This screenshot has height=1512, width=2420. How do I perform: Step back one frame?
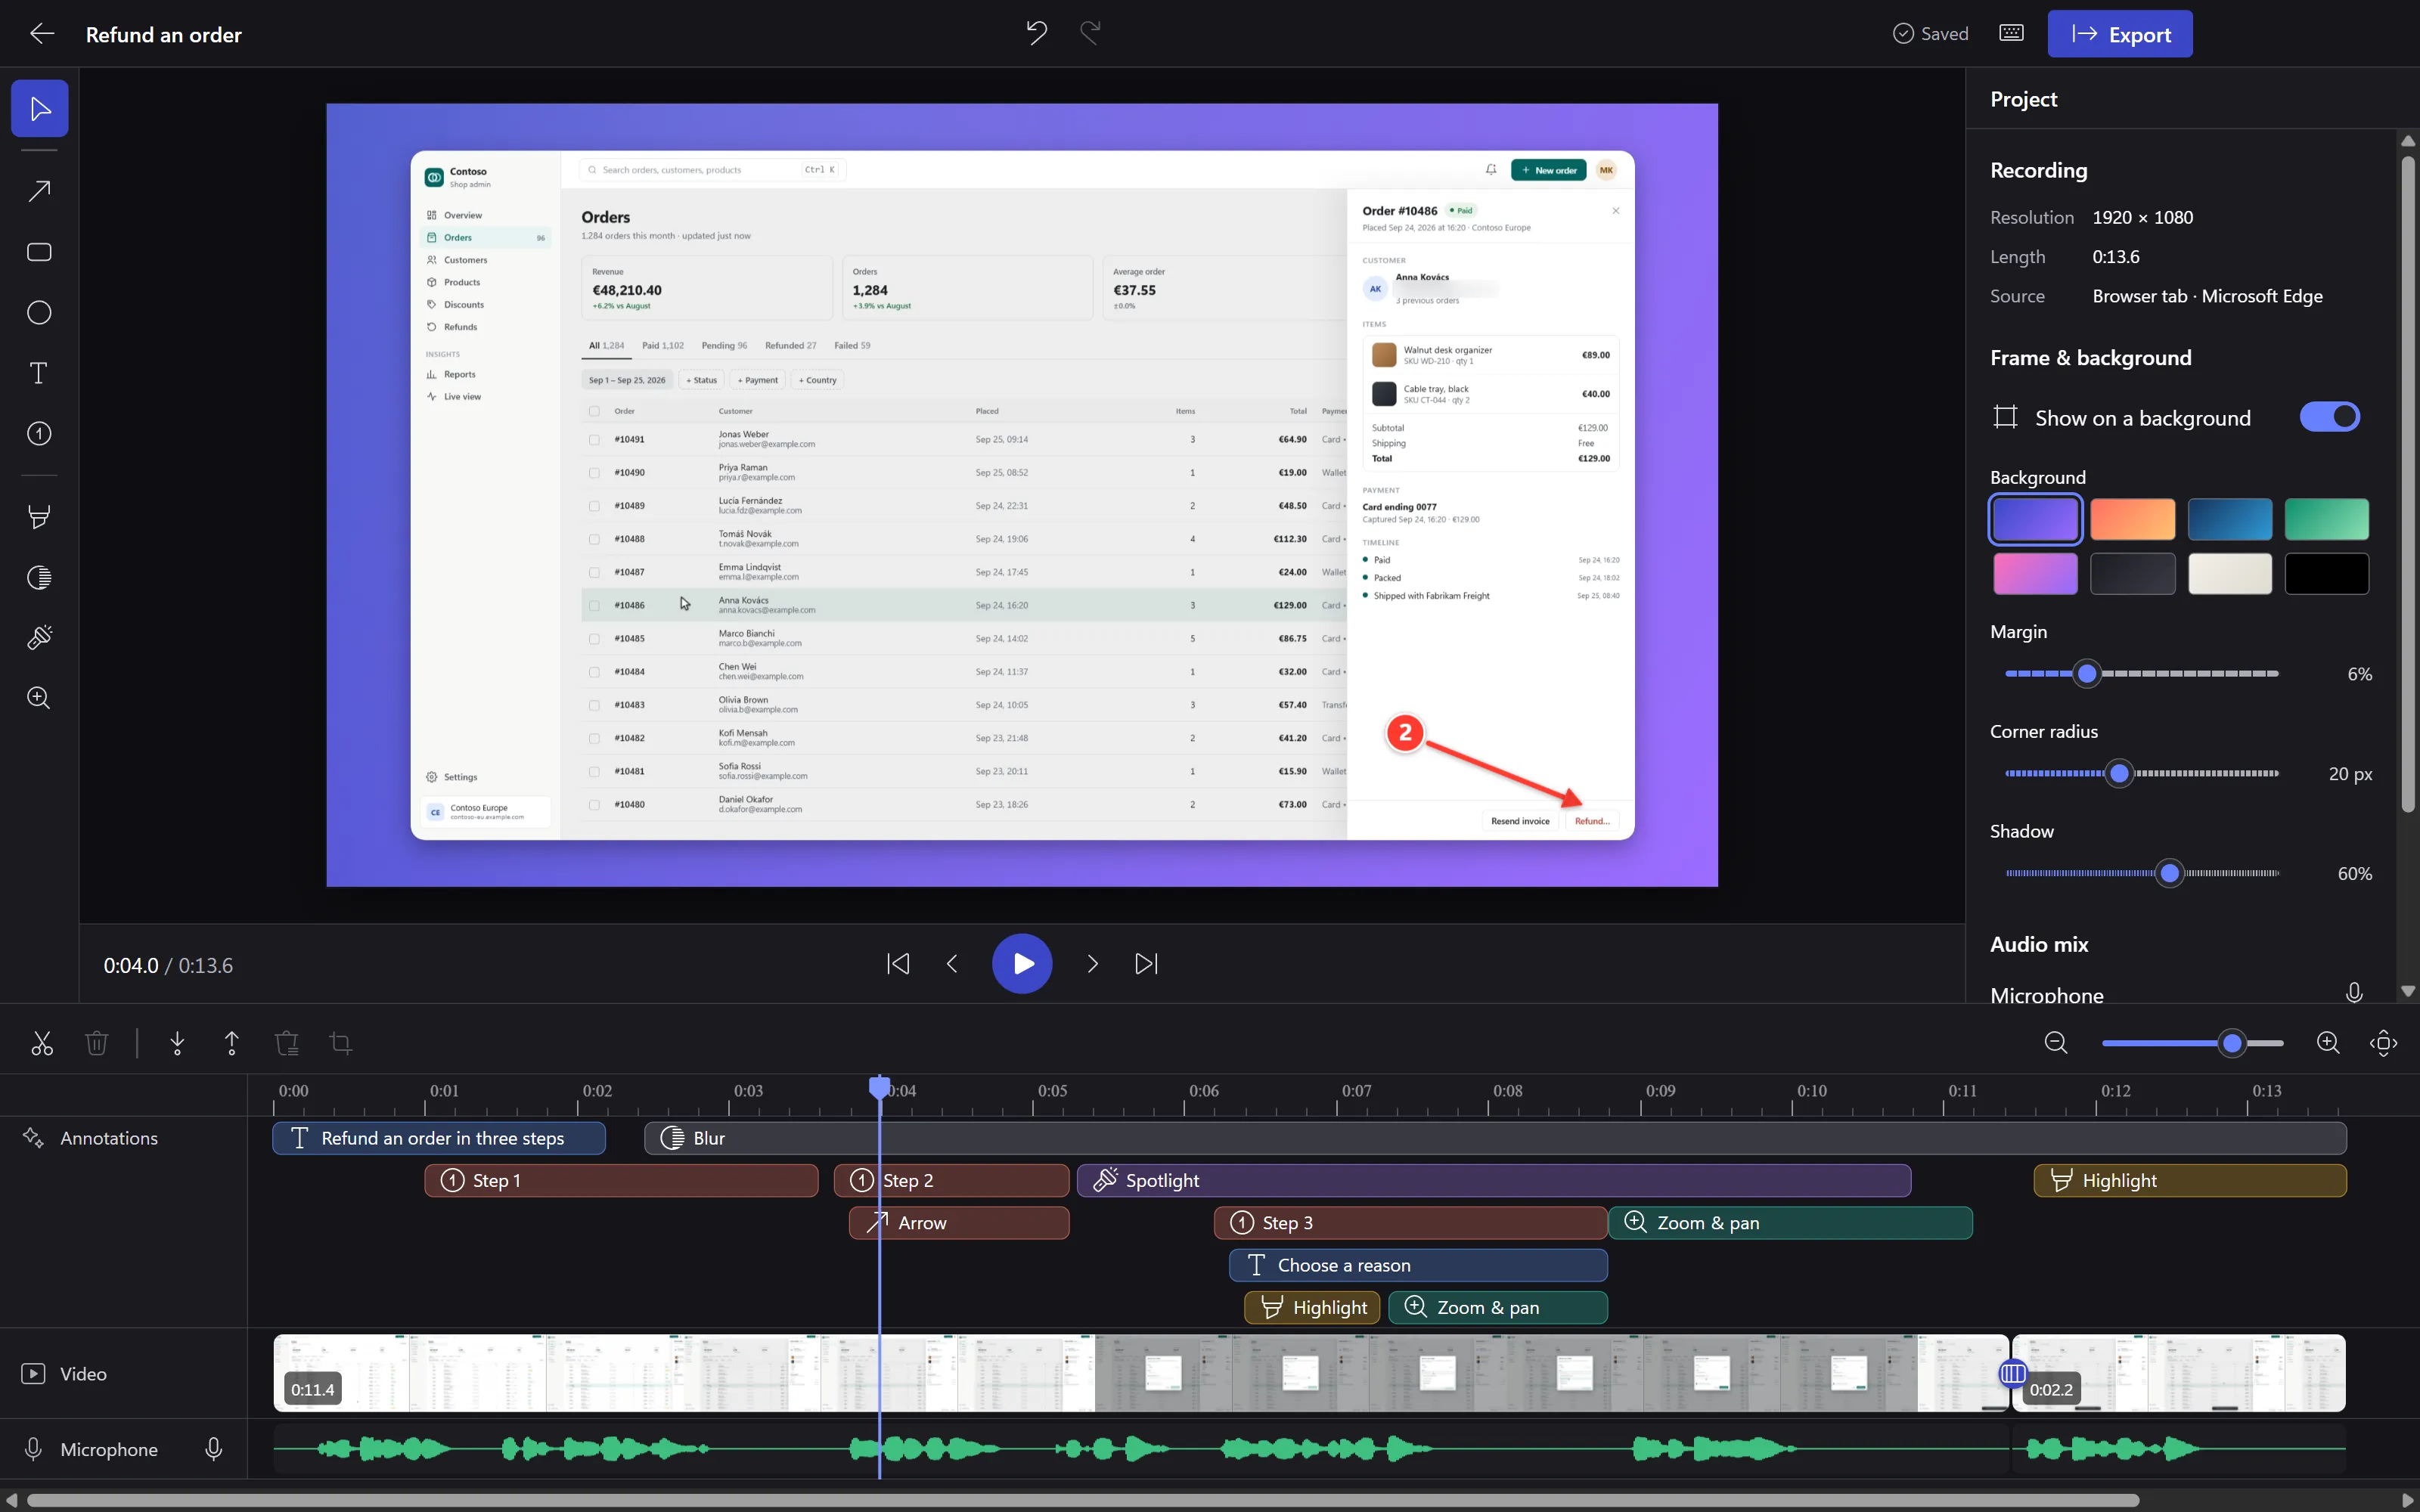click(952, 963)
